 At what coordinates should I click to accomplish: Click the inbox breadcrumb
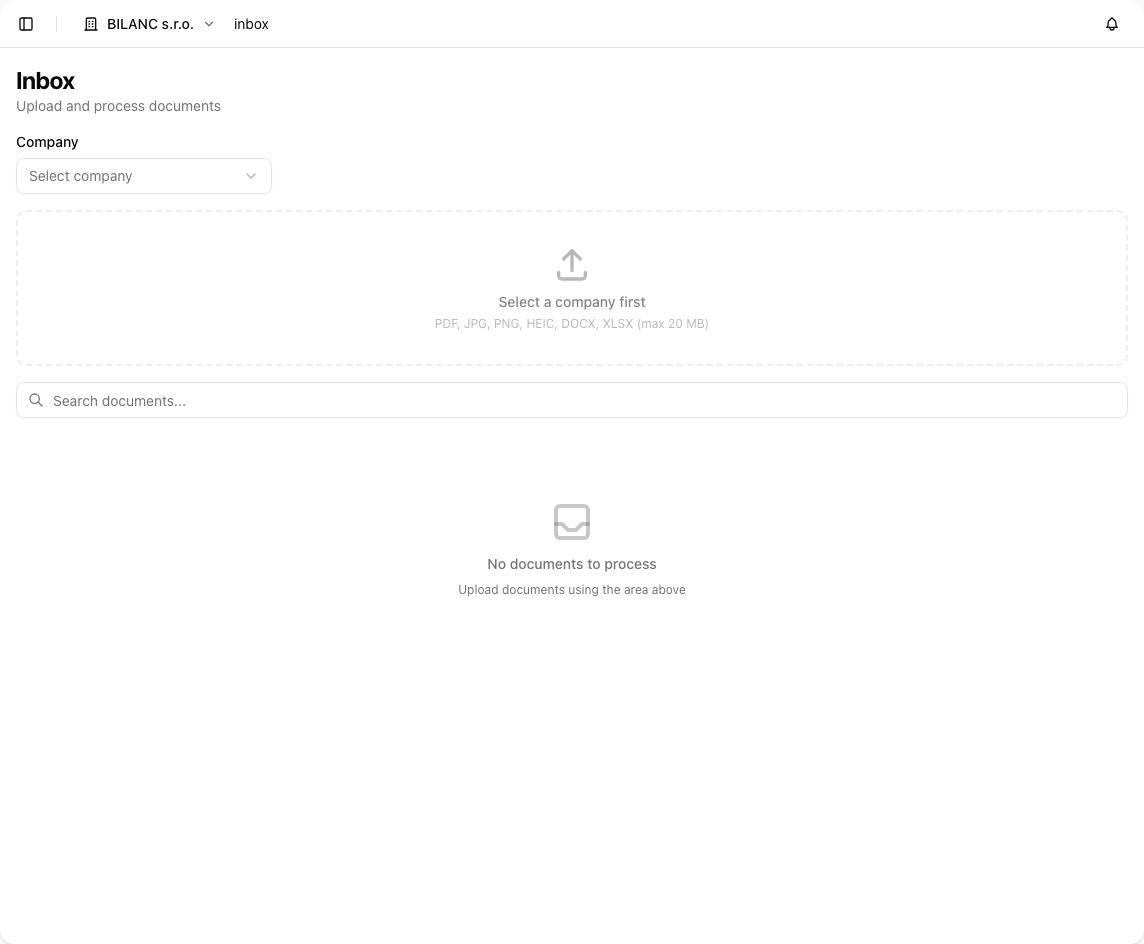tap(251, 24)
